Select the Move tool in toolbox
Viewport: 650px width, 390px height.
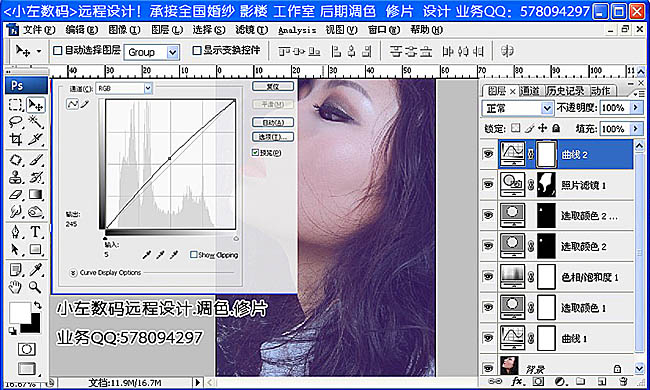35,105
